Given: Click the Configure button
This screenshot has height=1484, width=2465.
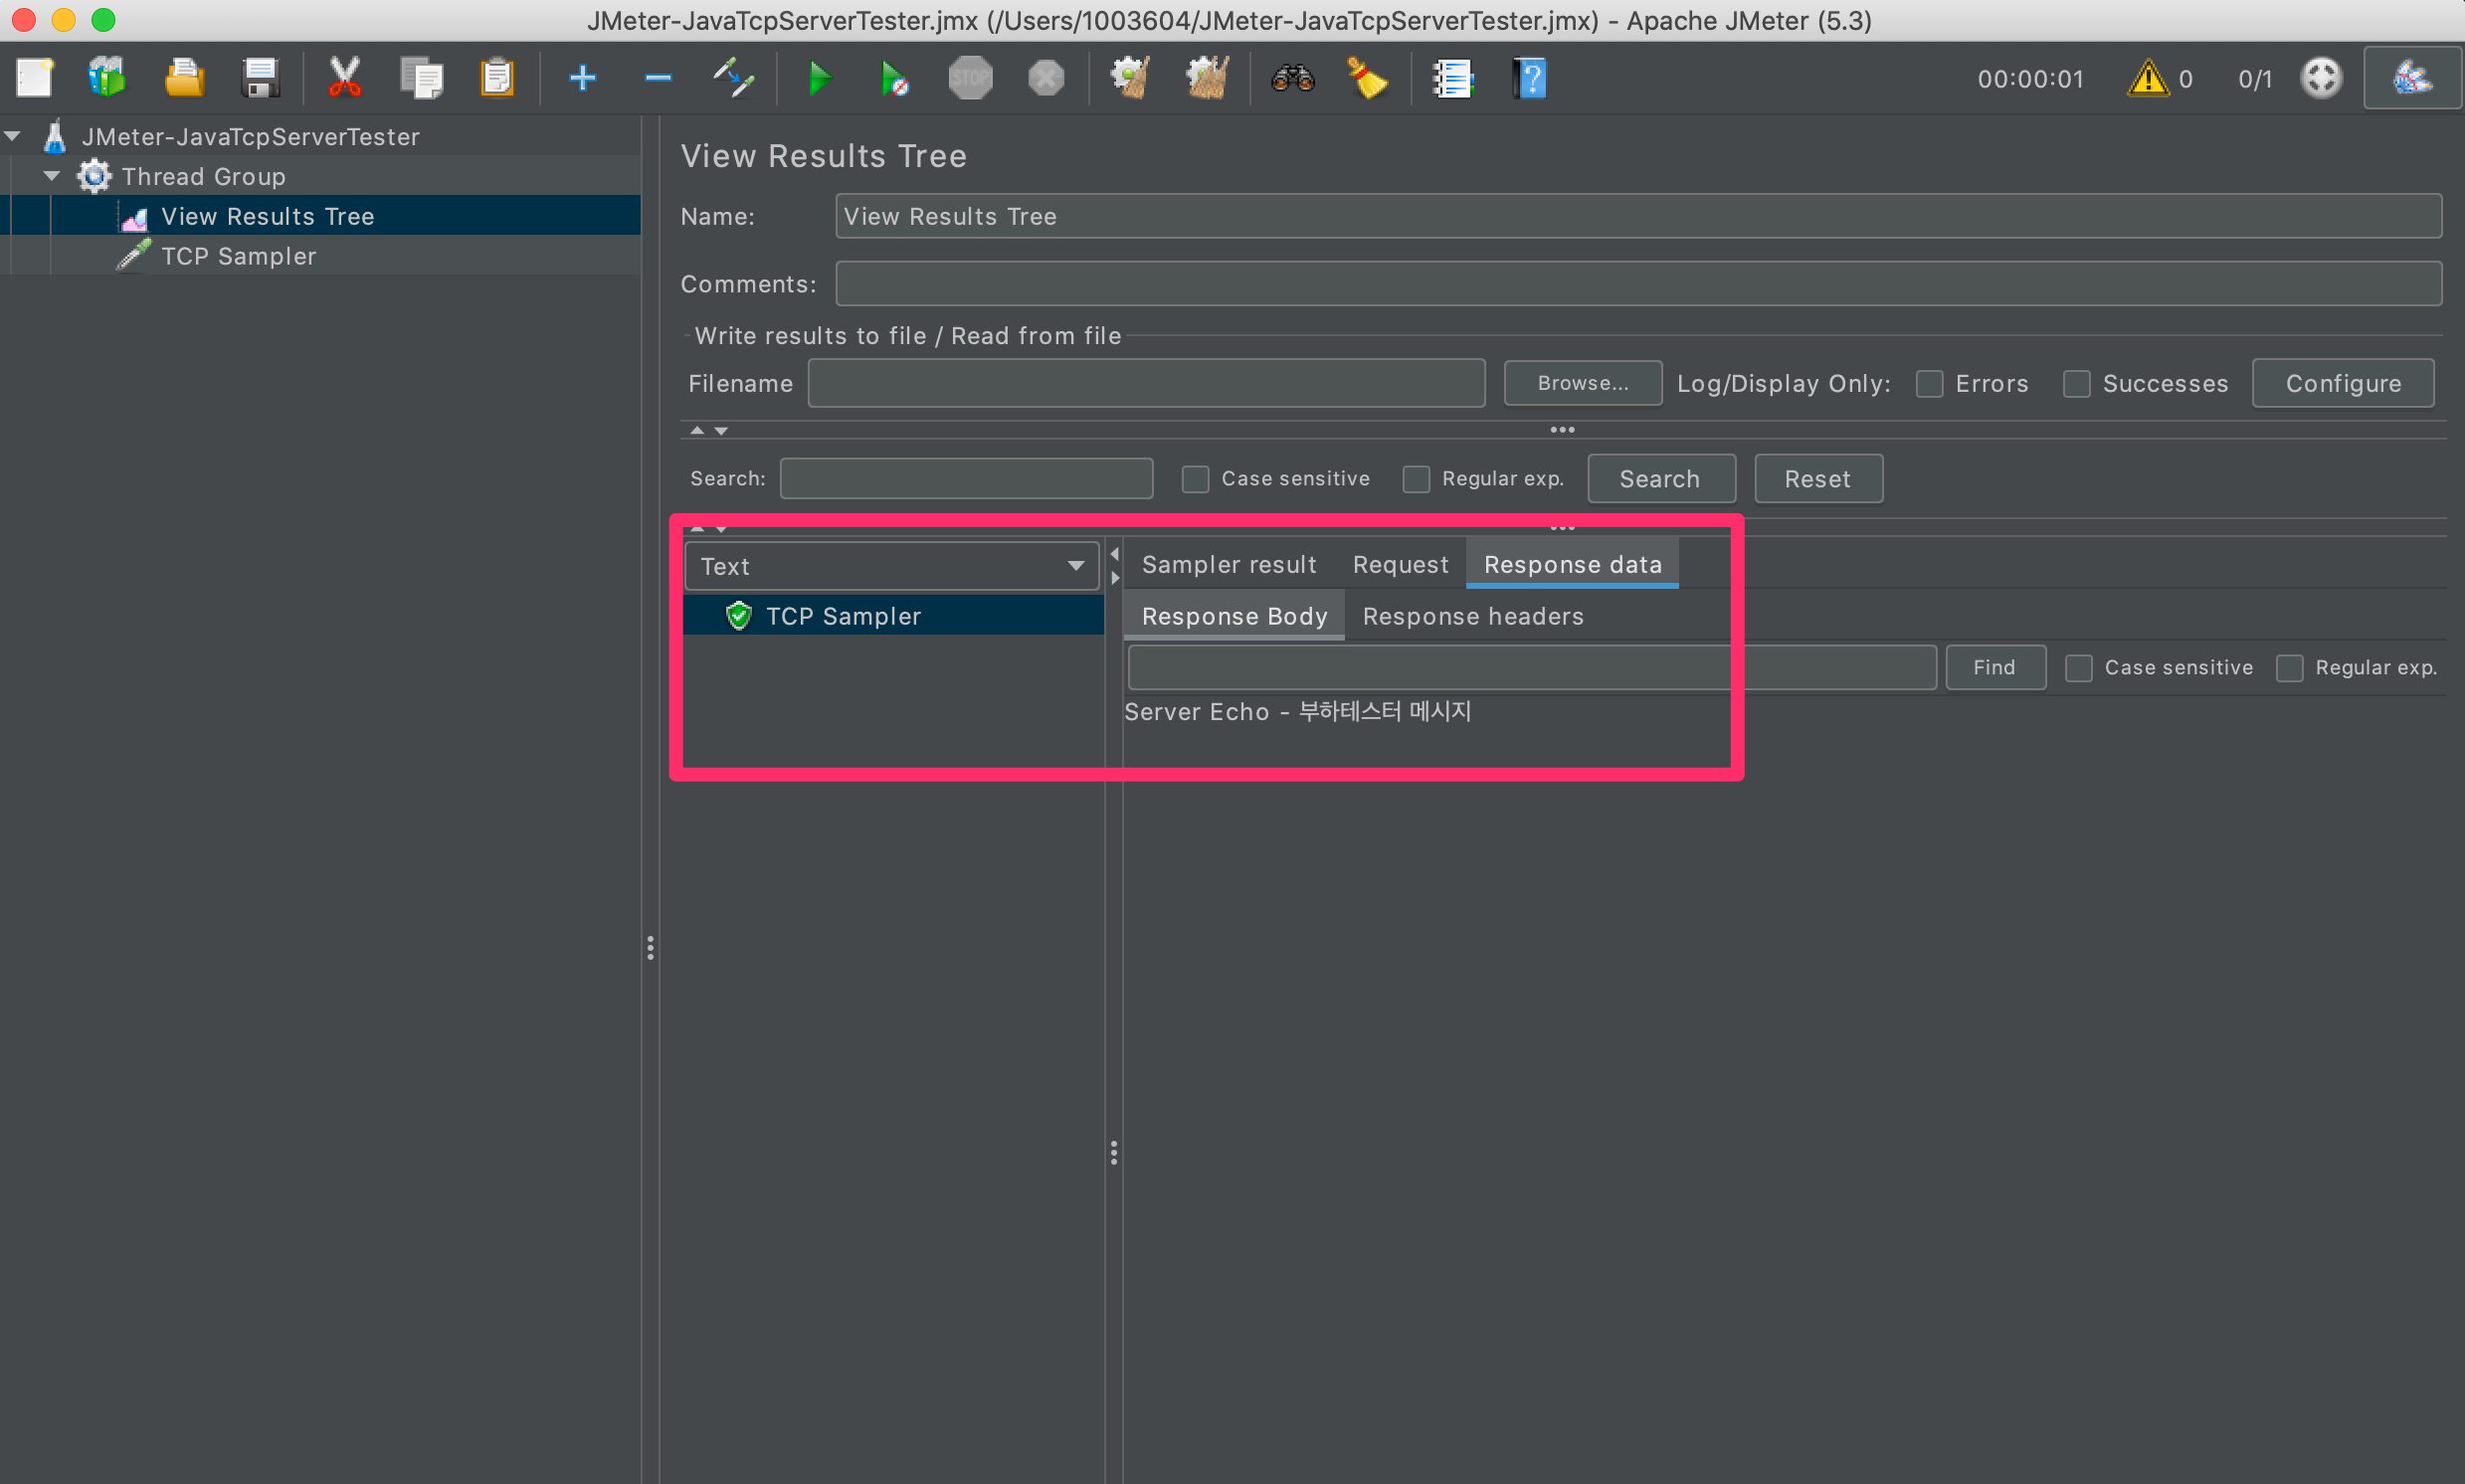Looking at the screenshot, I should pyautogui.click(x=2343, y=383).
